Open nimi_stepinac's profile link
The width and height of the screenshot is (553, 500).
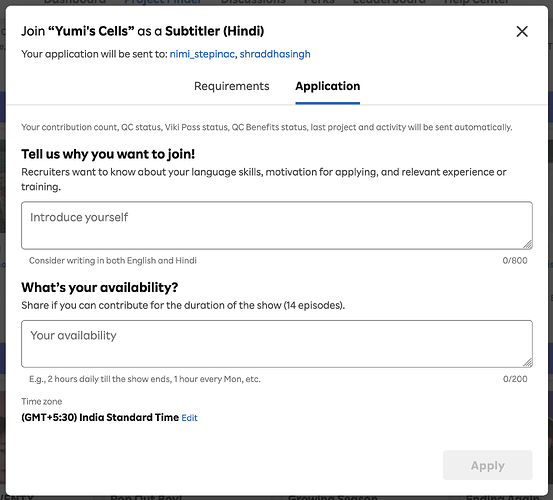click(202, 54)
